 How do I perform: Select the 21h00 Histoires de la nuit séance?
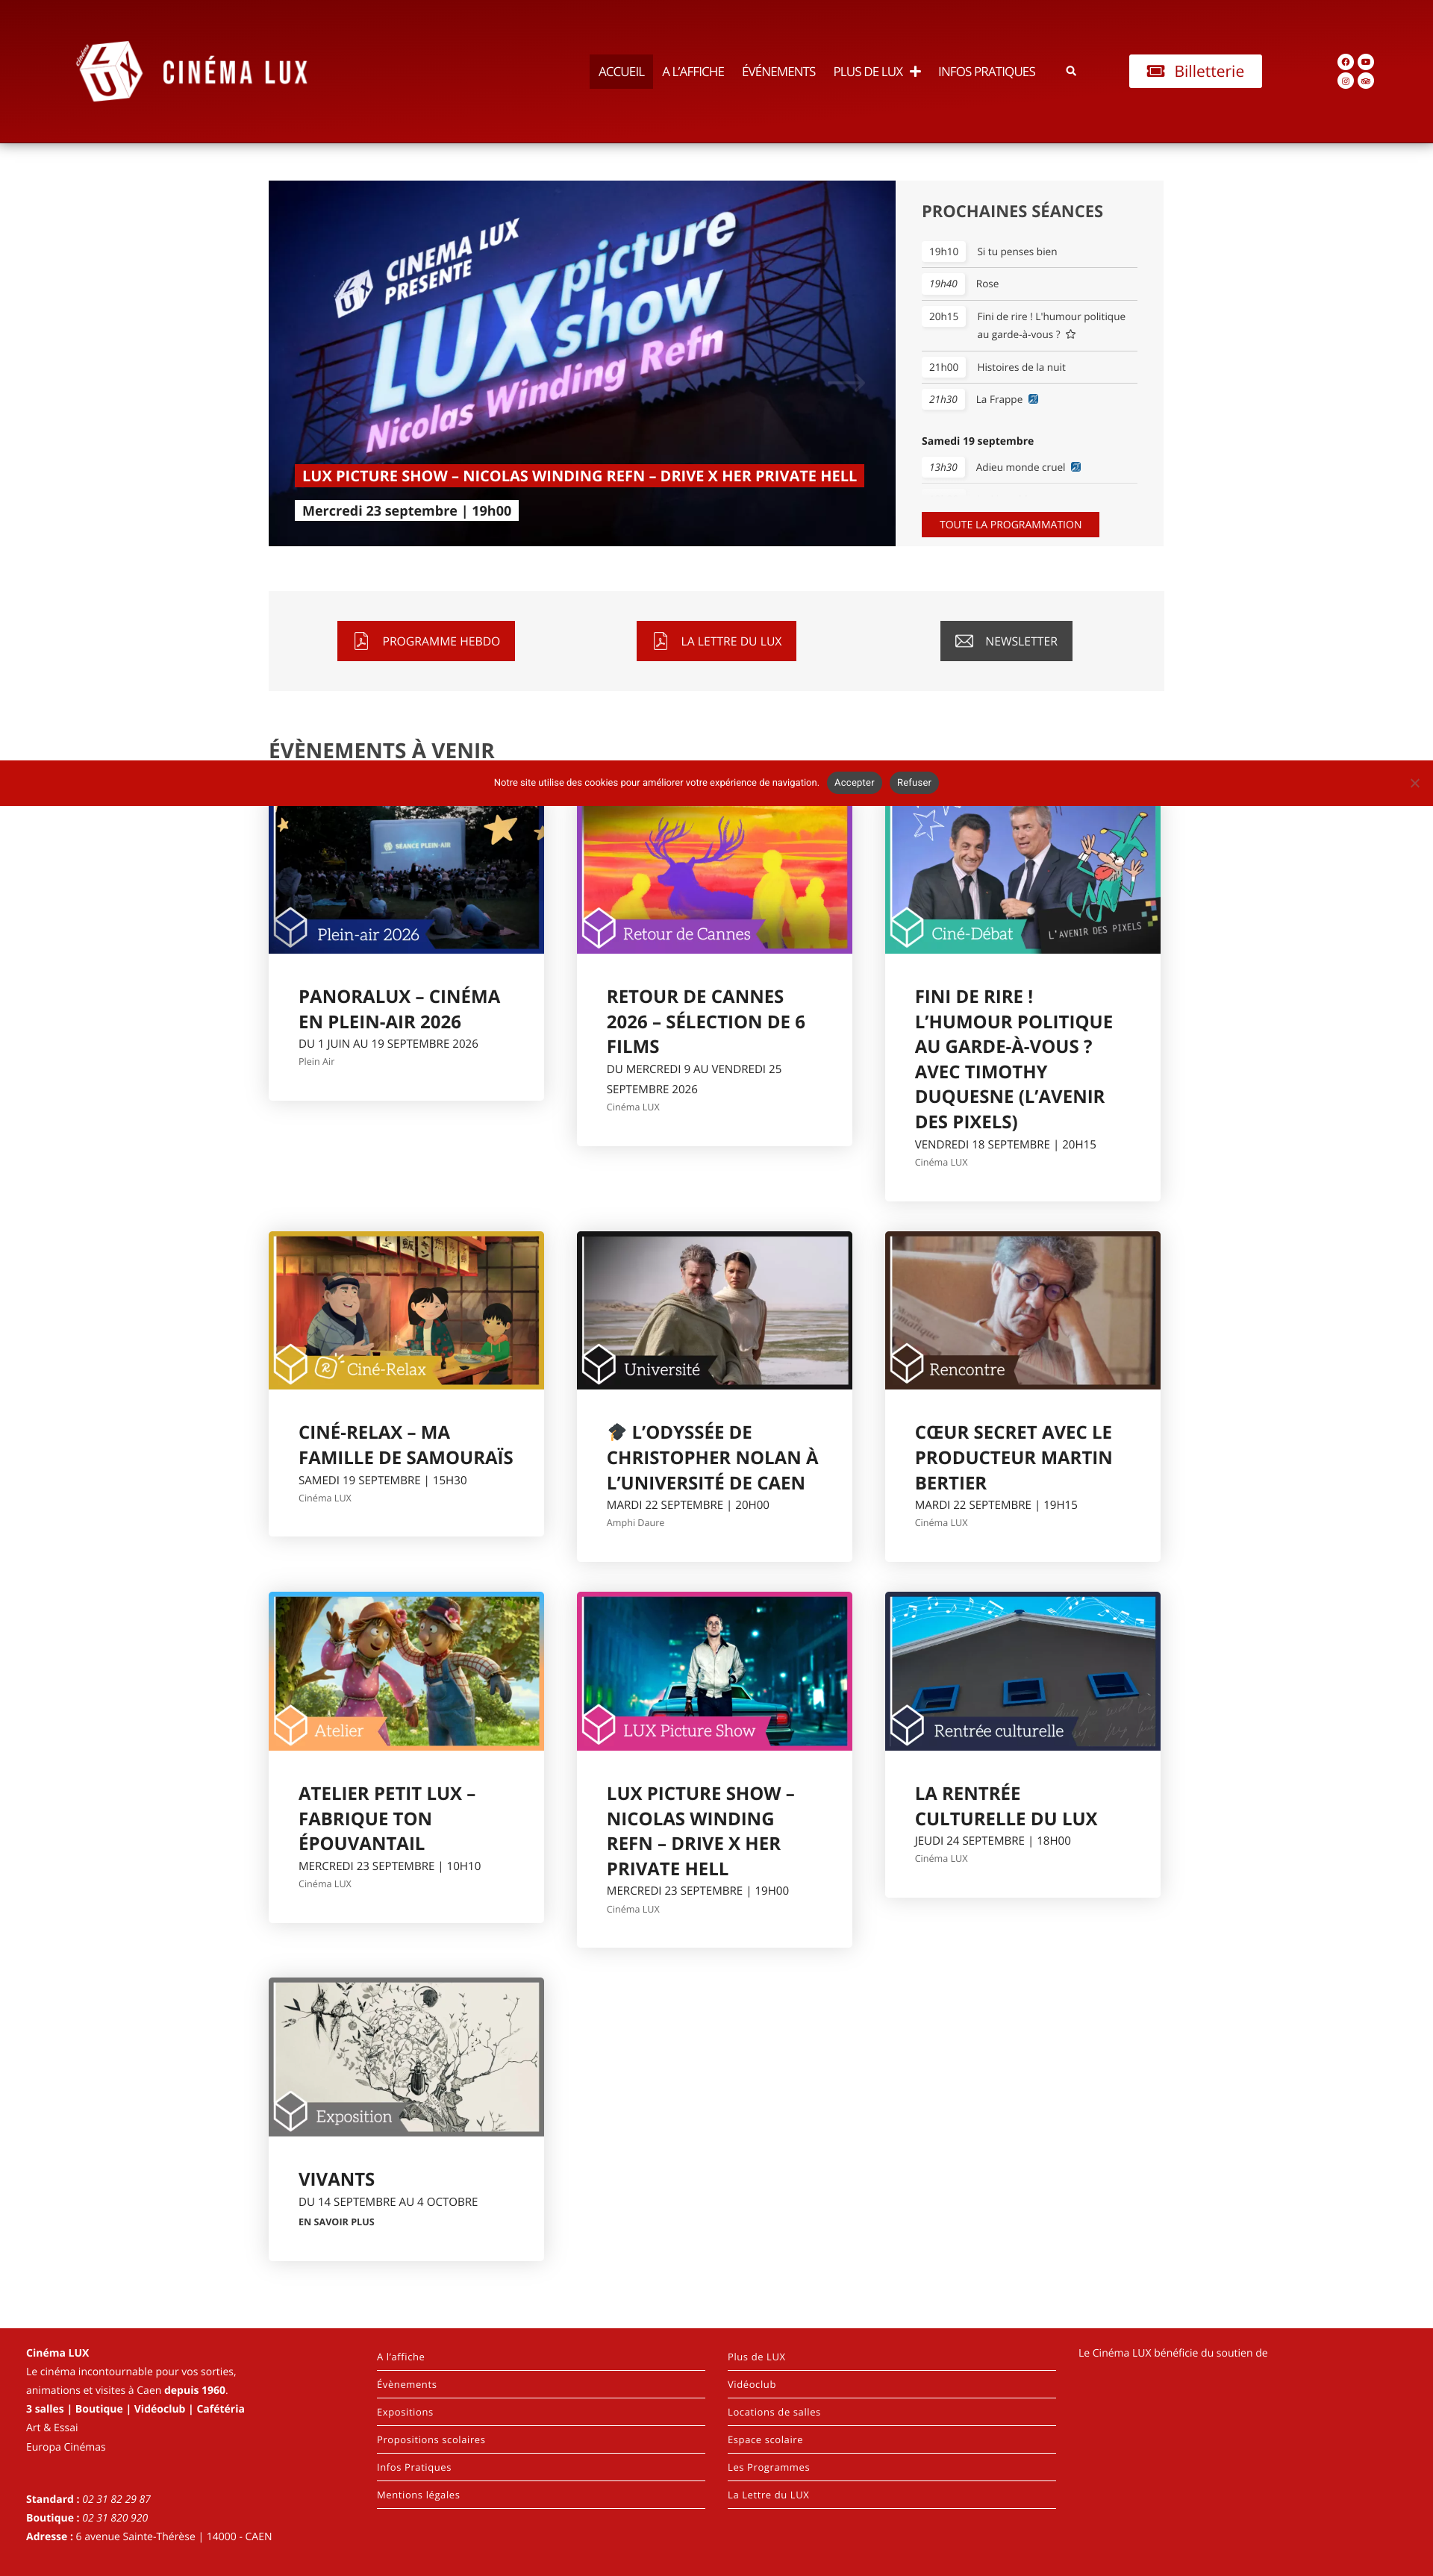pyautogui.click(x=1029, y=367)
